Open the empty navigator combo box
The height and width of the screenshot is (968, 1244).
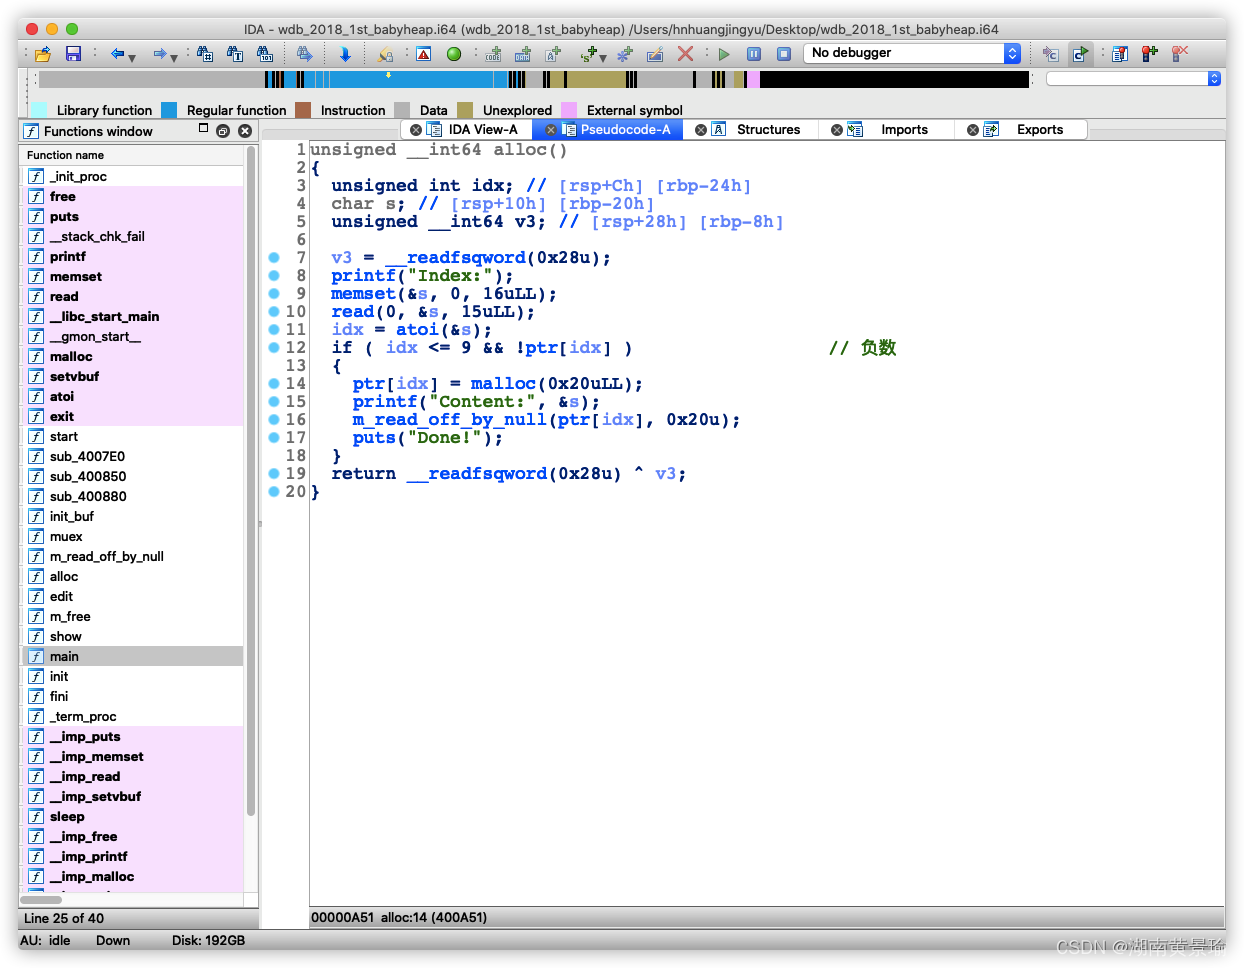coord(1134,78)
